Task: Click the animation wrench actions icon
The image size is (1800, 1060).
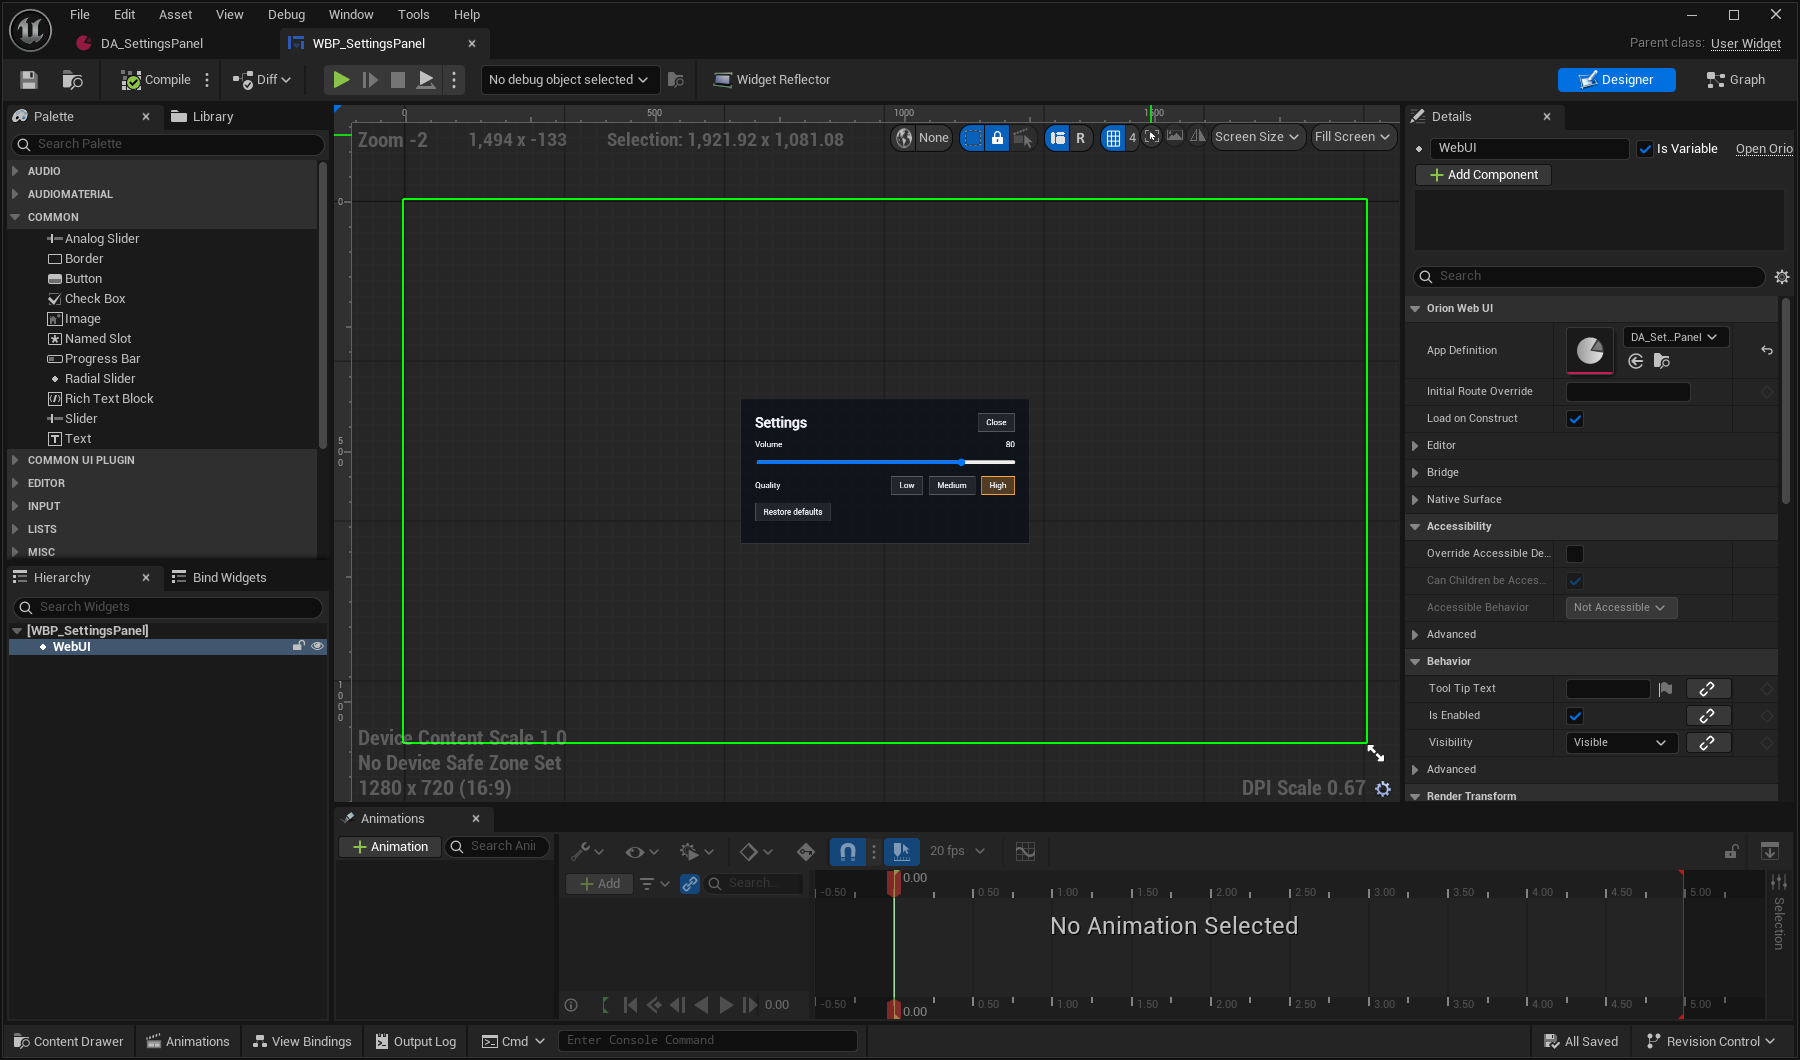Action: tap(586, 852)
